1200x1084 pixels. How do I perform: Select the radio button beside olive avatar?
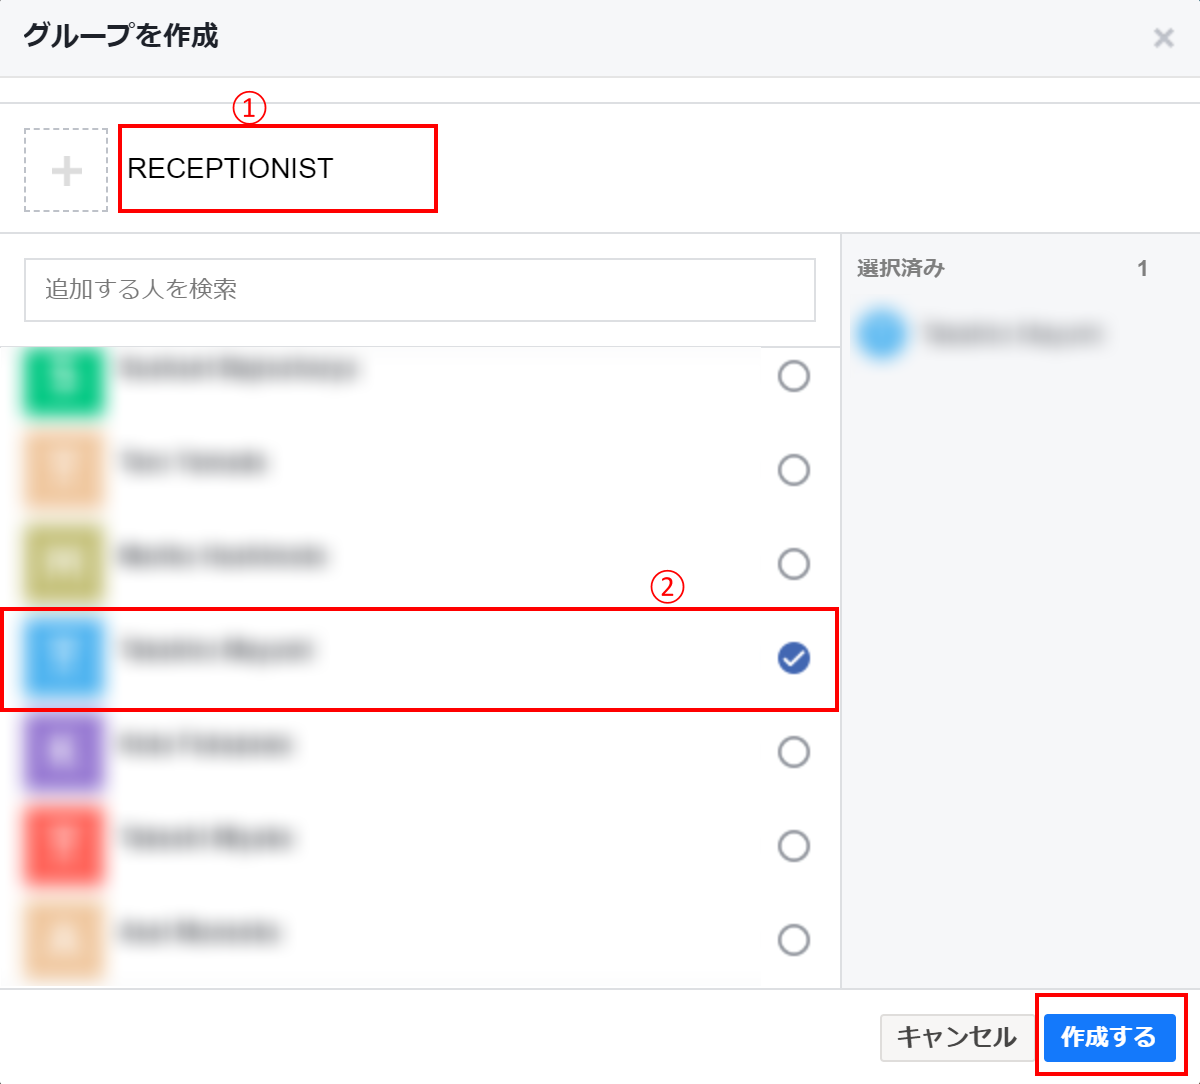click(x=794, y=564)
